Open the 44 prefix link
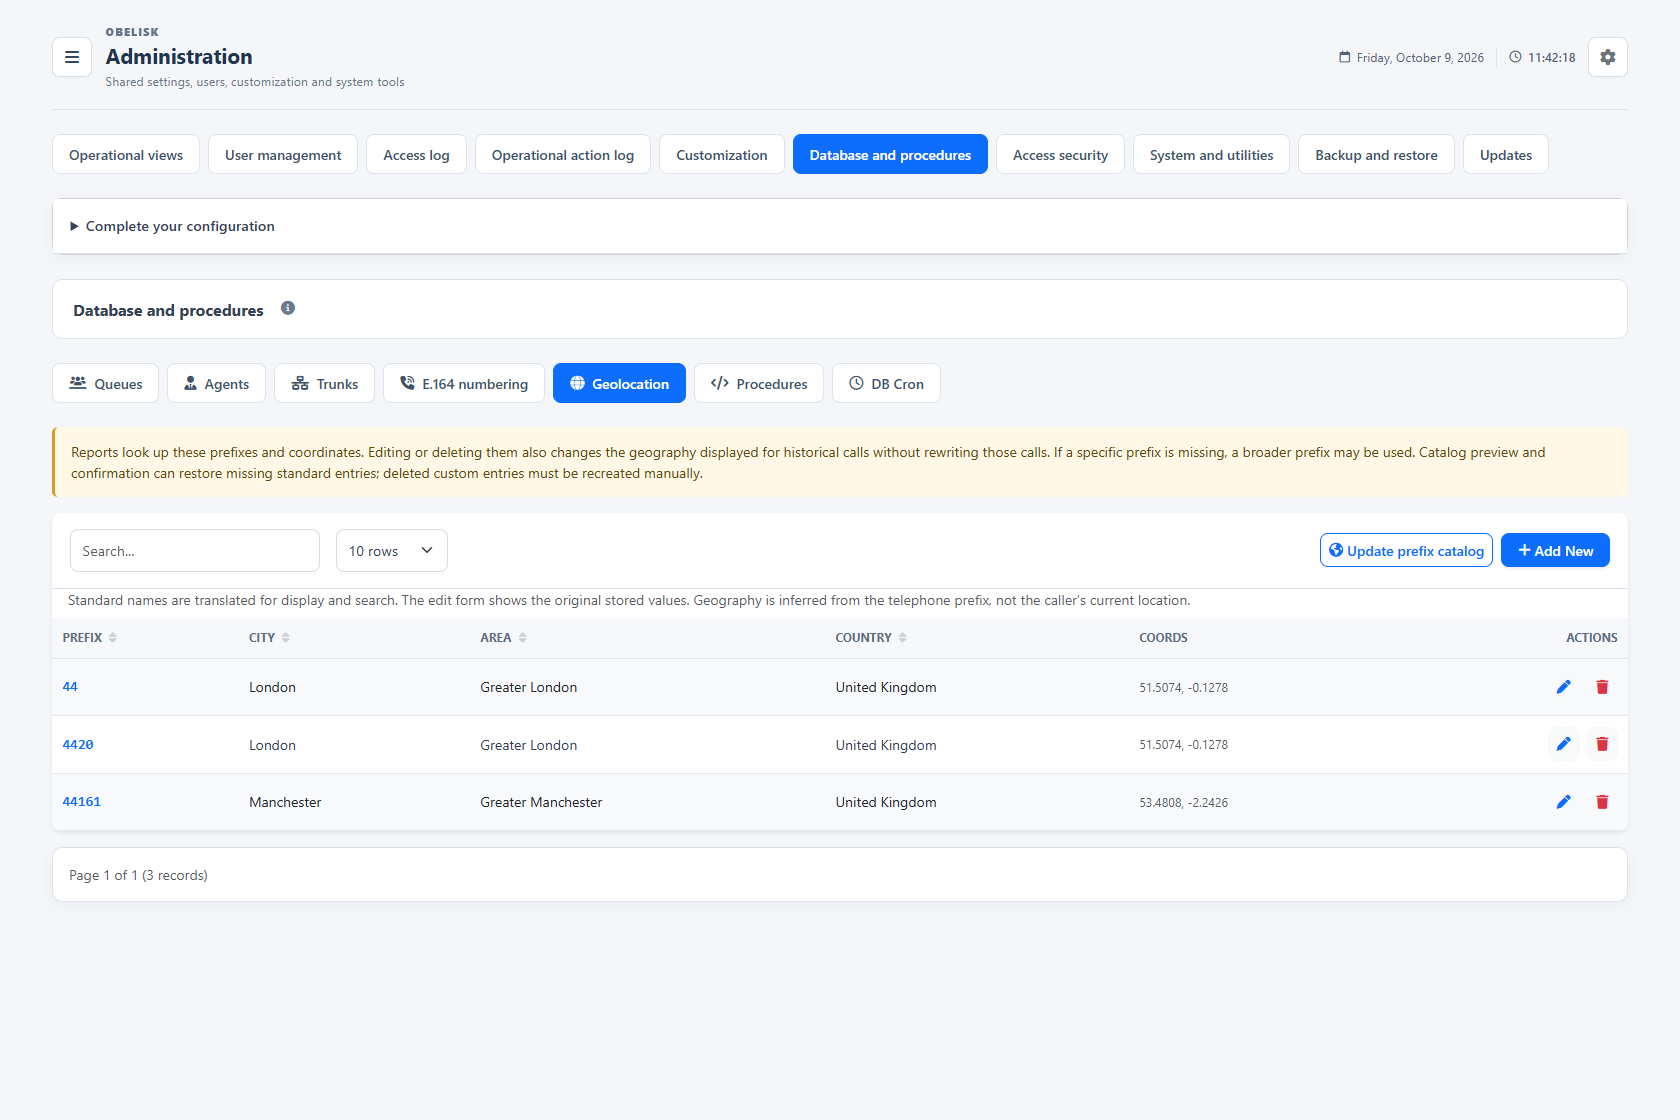Viewport: 1680px width, 1120px height. point(70,687)
